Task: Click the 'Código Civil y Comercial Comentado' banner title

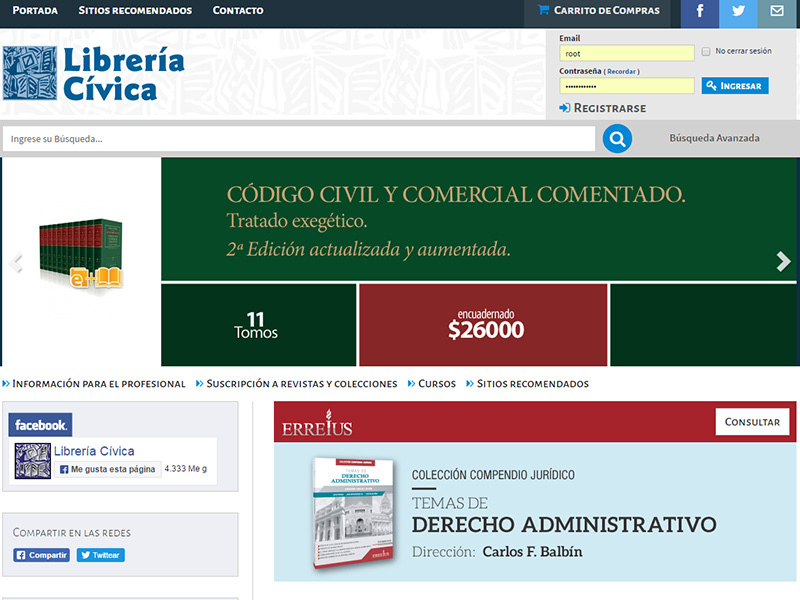Action: pyautogui.click(x=456, y=194)
